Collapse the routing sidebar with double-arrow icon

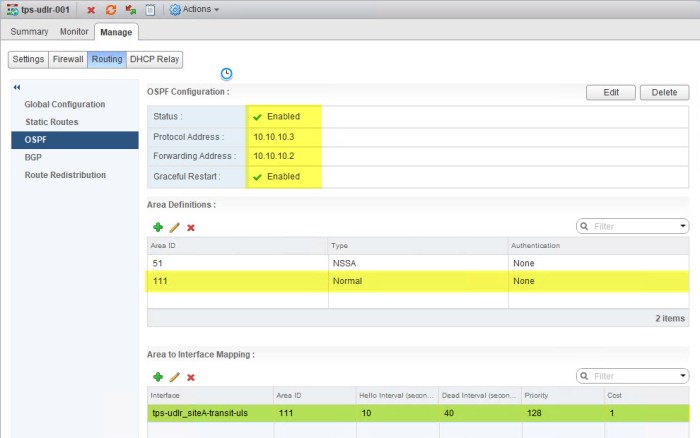[17, 87]
